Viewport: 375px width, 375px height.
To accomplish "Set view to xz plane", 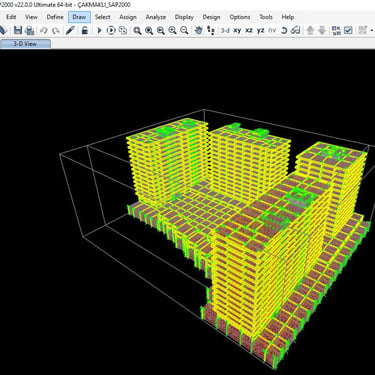I will click(x=249, y=30).
